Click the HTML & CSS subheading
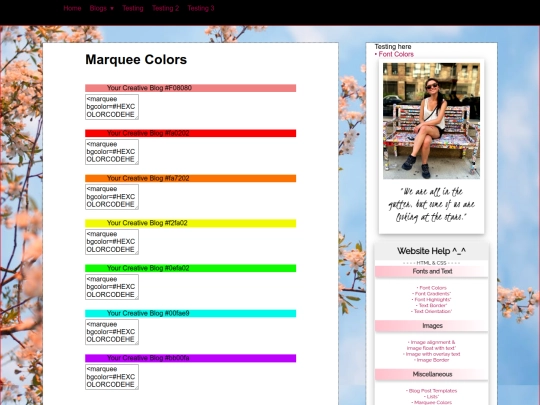This screenshot has width=540, height=405. click(x=432, y=263)
